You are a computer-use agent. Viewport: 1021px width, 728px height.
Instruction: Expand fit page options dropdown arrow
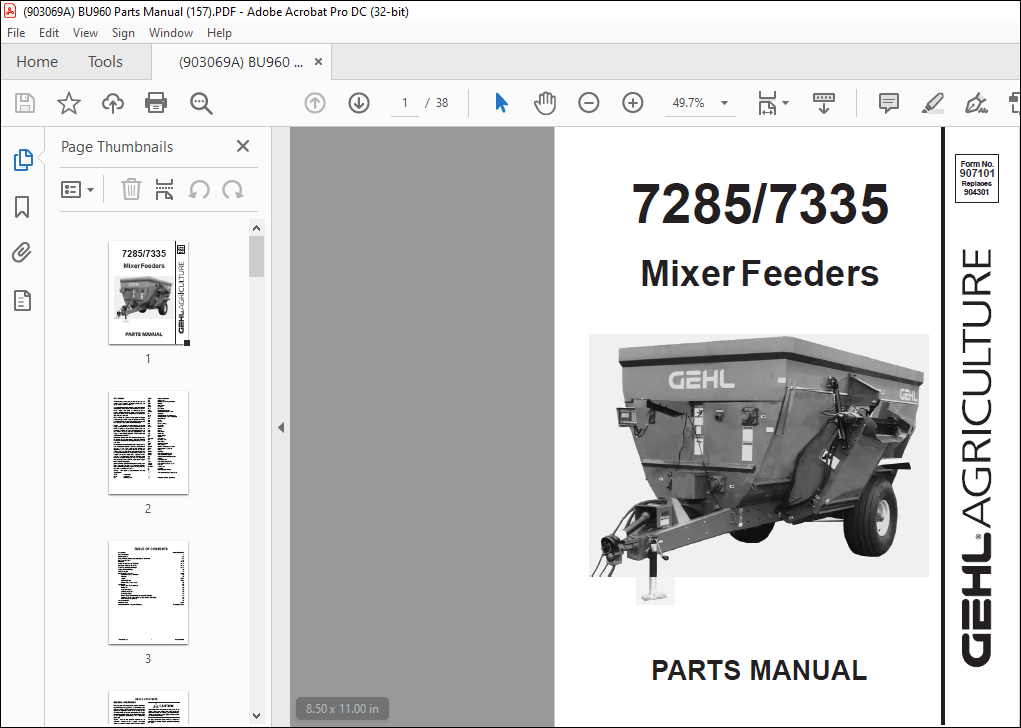(785, 103)
